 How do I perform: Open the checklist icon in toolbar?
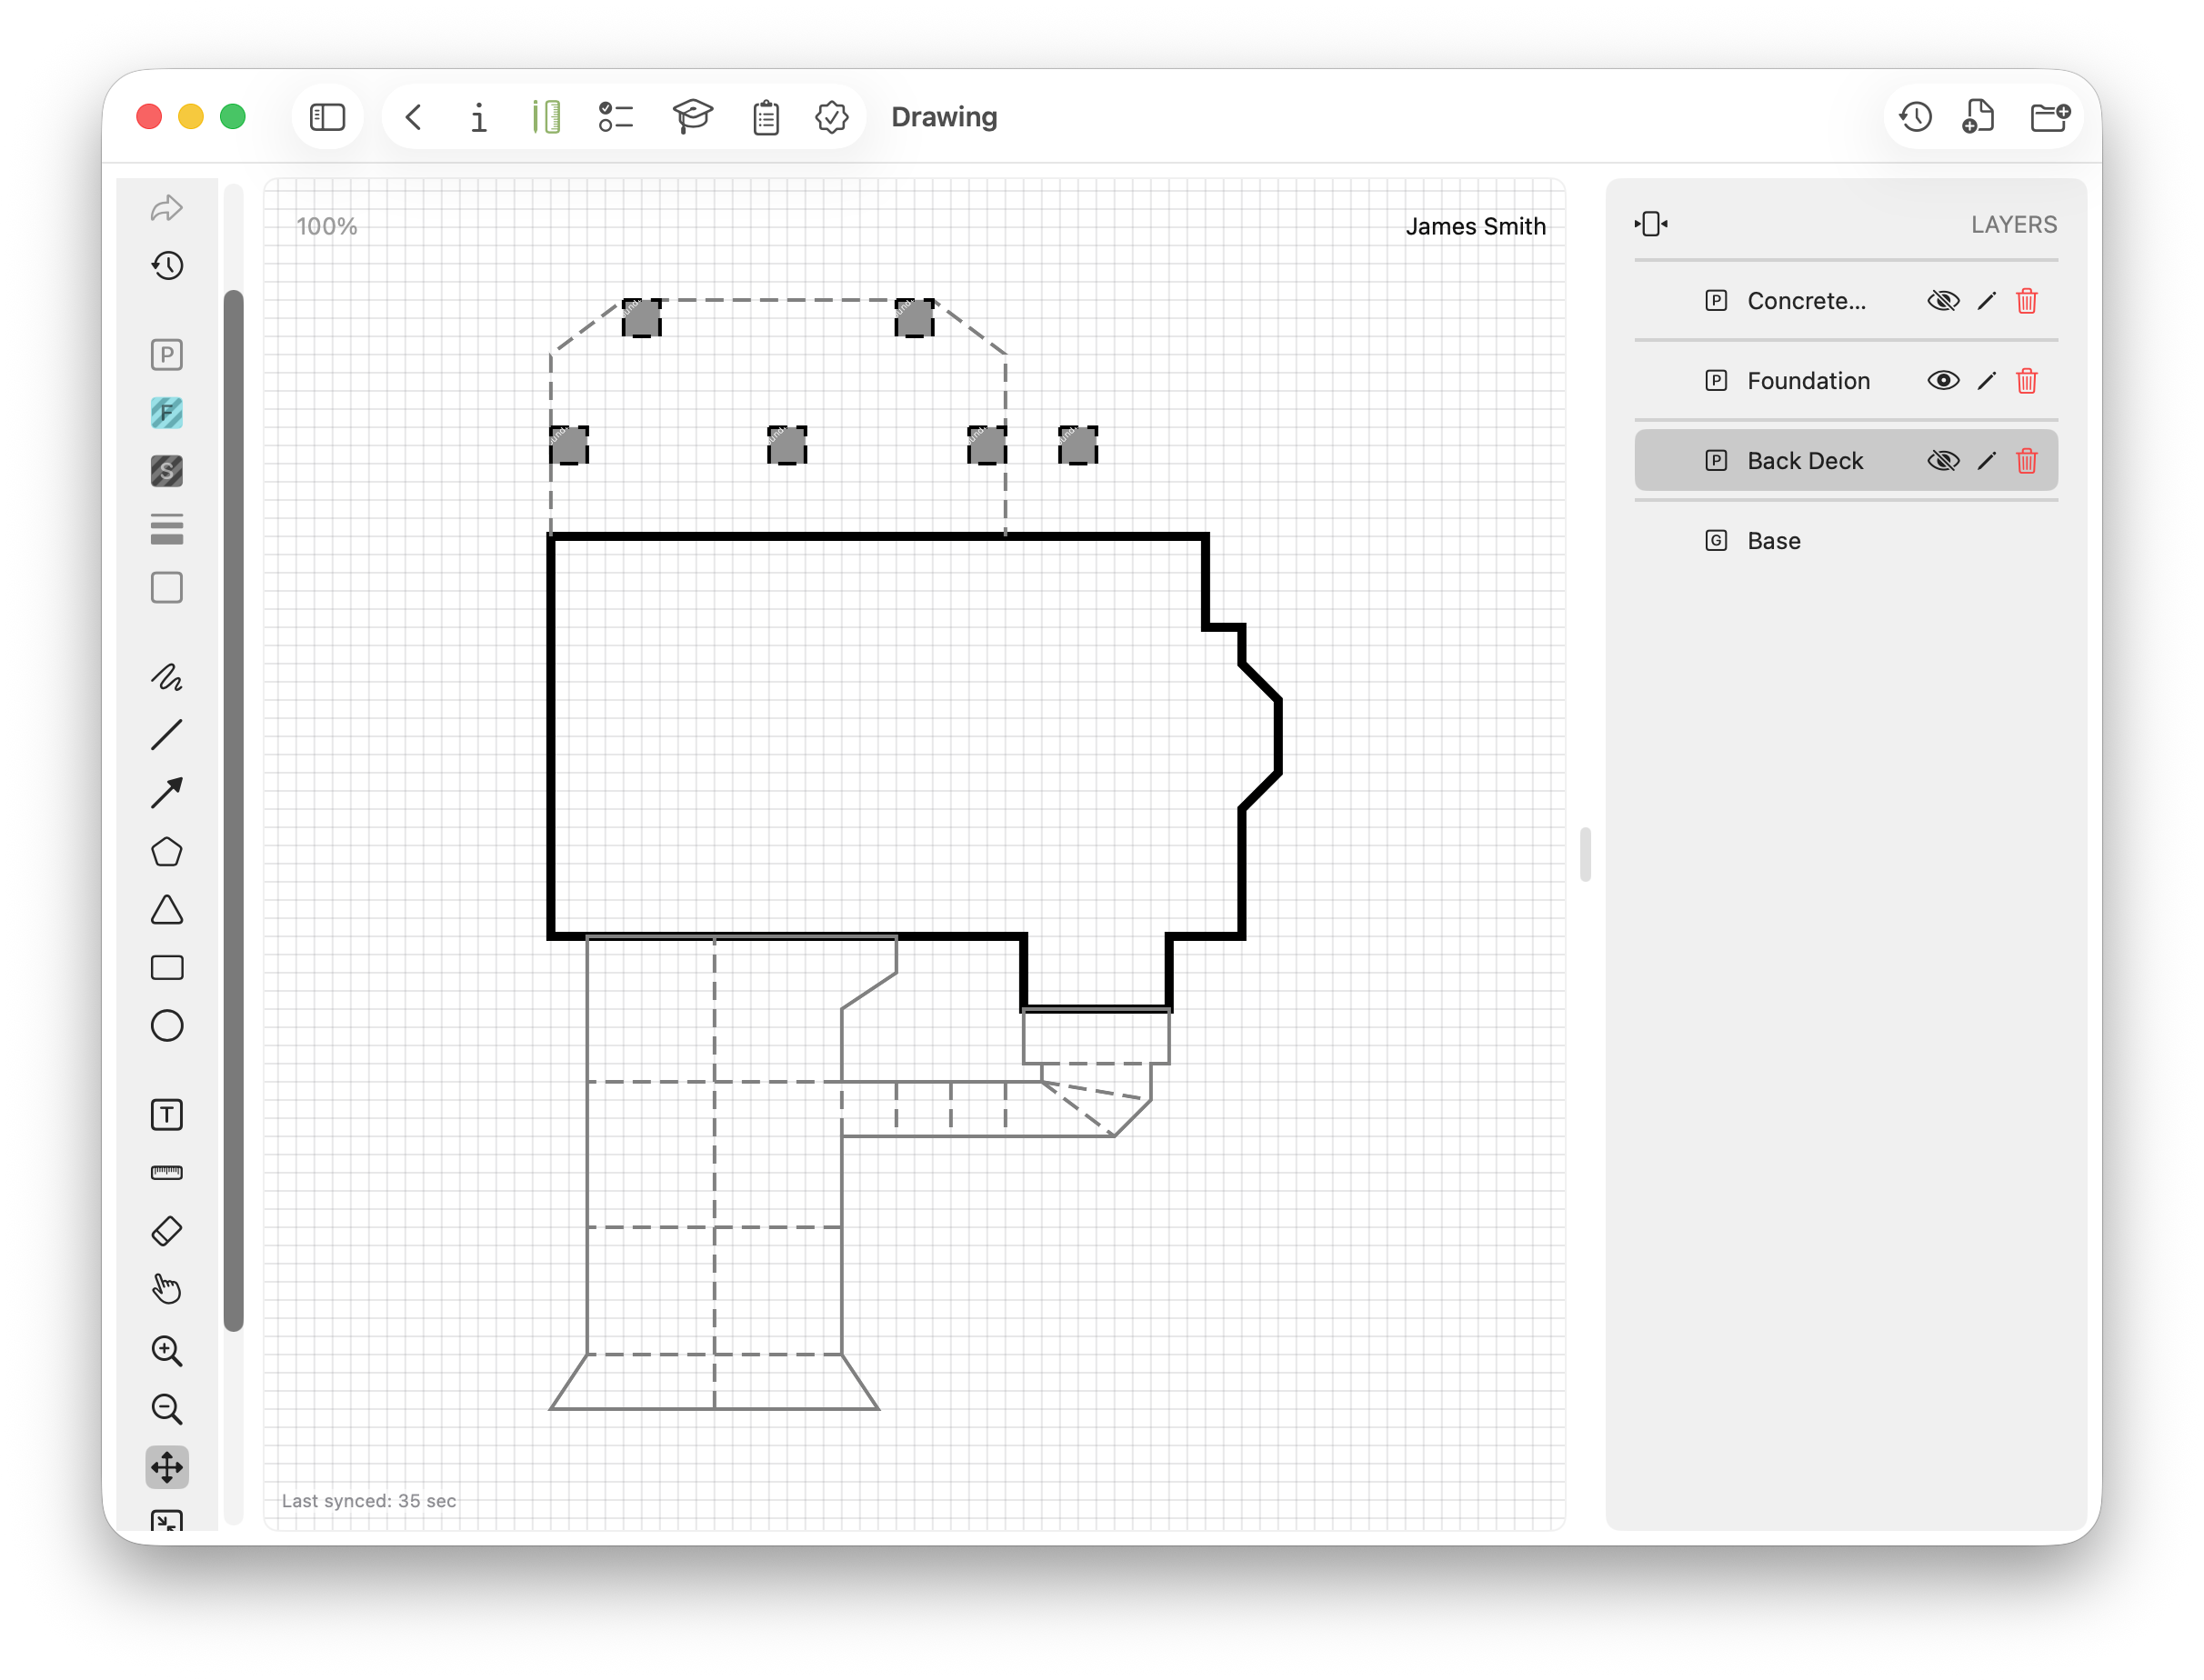click(616, 117)
